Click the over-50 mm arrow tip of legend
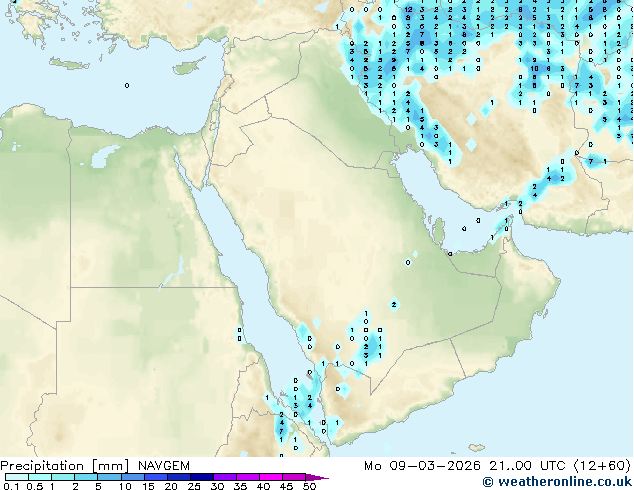The image size is (634, 490). (317, 477)
